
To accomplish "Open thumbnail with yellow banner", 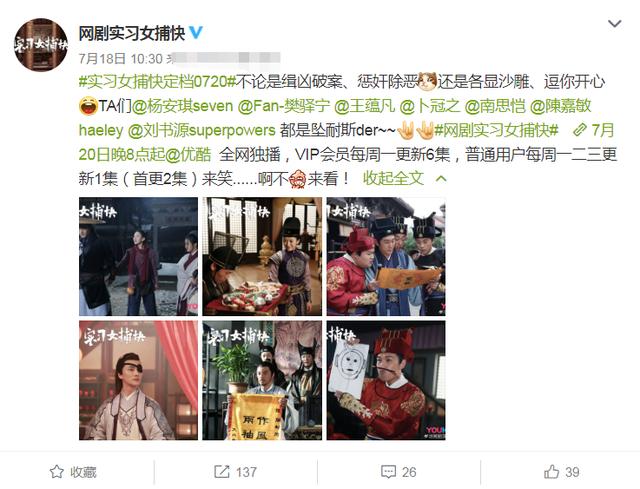I will click(262, 380).
